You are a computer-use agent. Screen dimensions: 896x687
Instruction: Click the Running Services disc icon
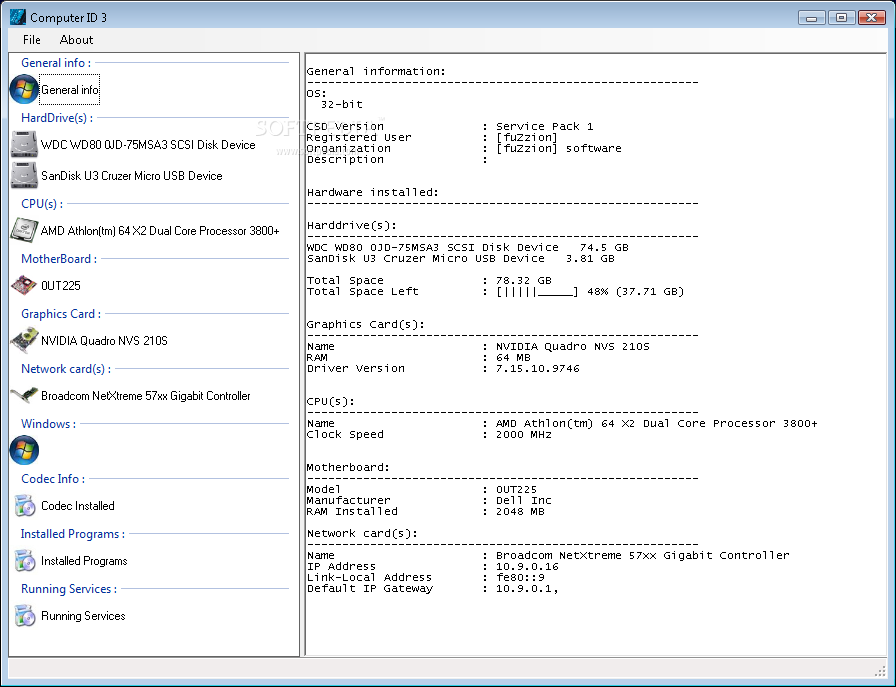pos(25,616)
